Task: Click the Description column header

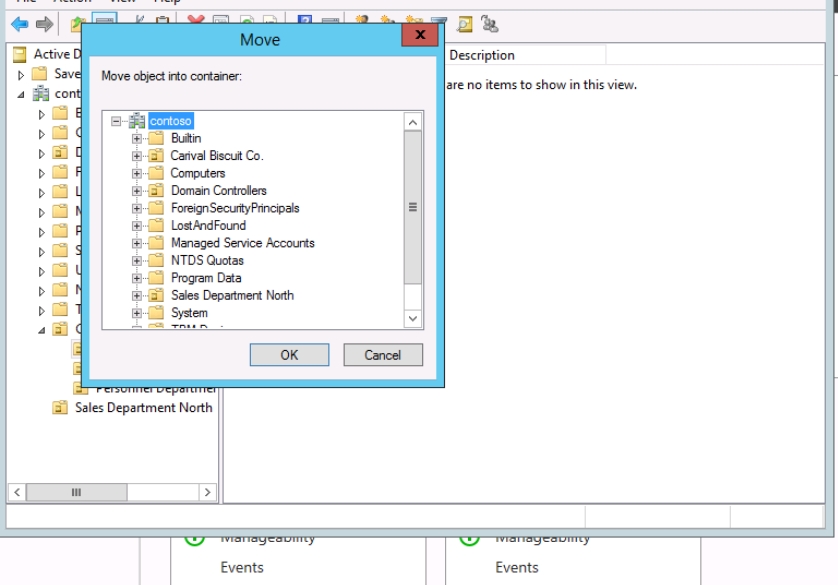Action: point(482,56)
